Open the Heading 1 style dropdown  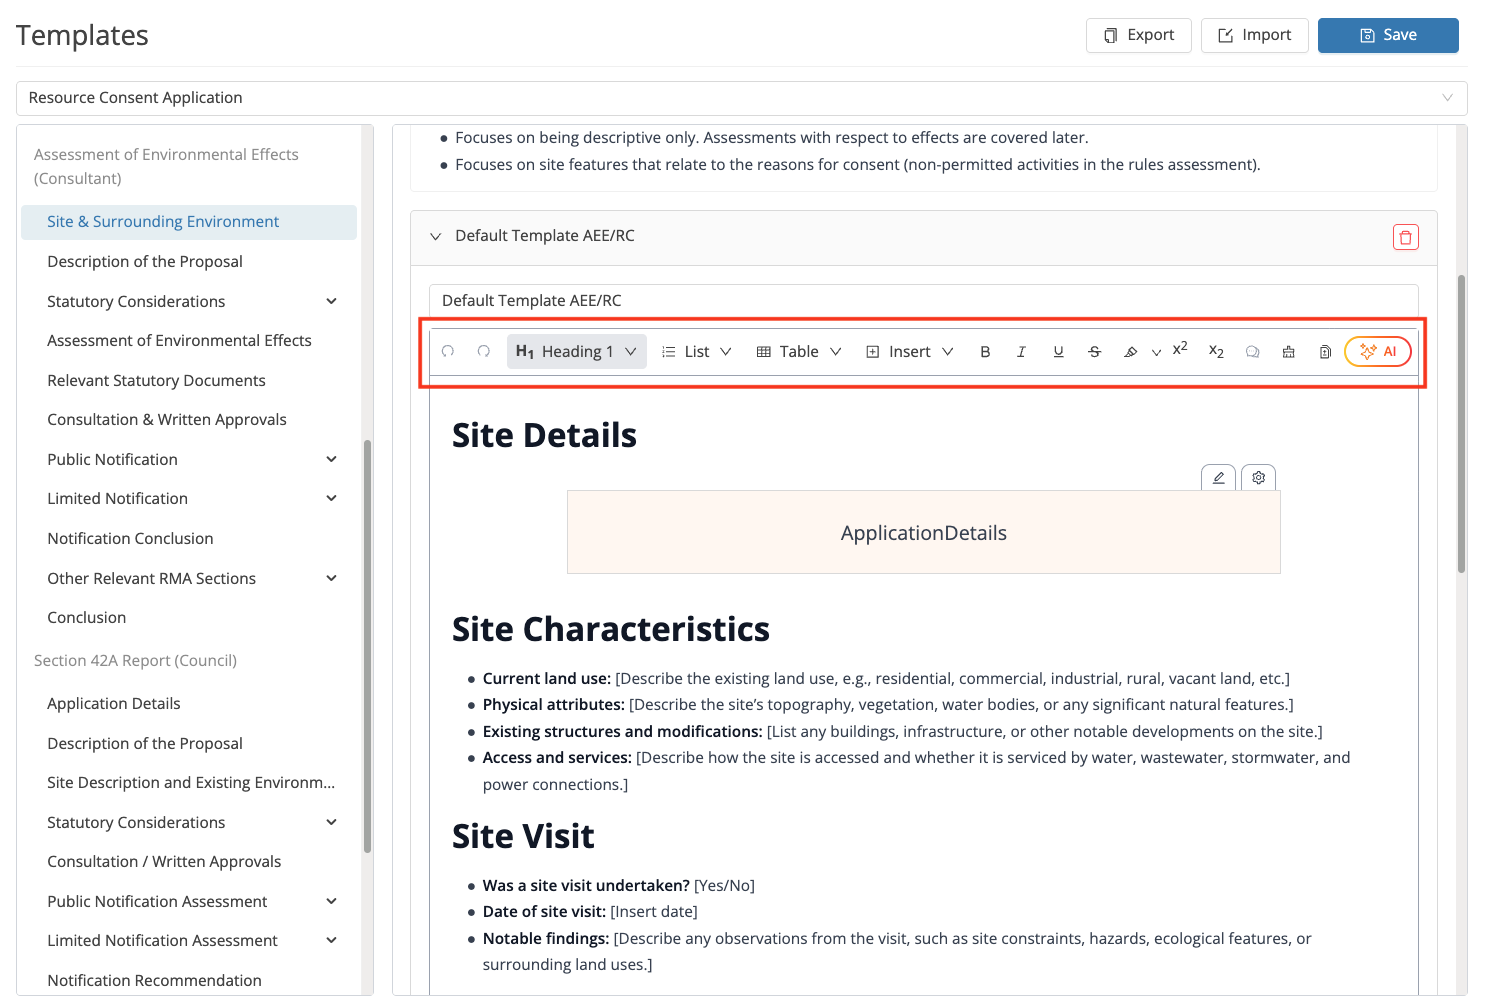click(x=576, y=351)
